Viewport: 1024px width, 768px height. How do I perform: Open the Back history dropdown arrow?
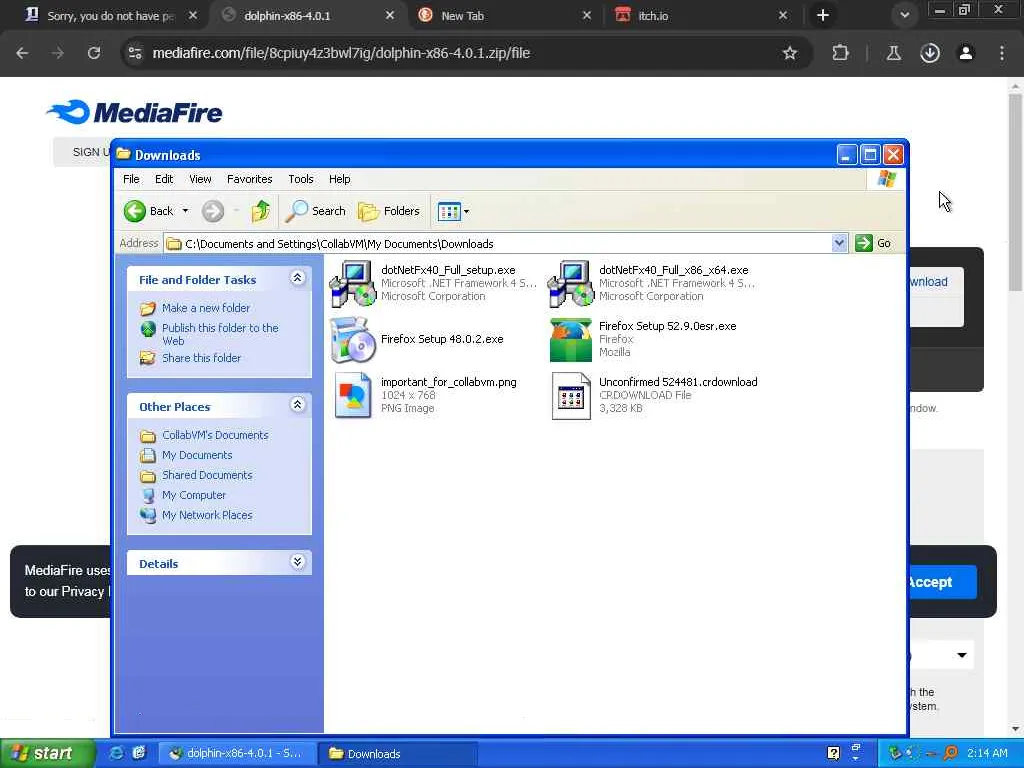(185, 211)
